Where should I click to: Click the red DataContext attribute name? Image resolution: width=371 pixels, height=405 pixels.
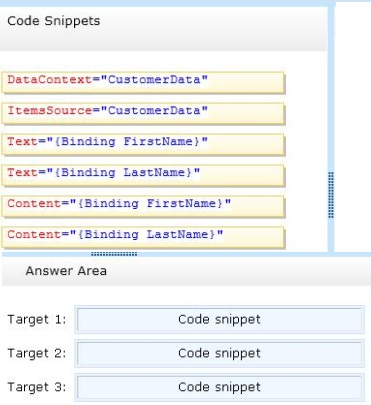coord(49,80)
